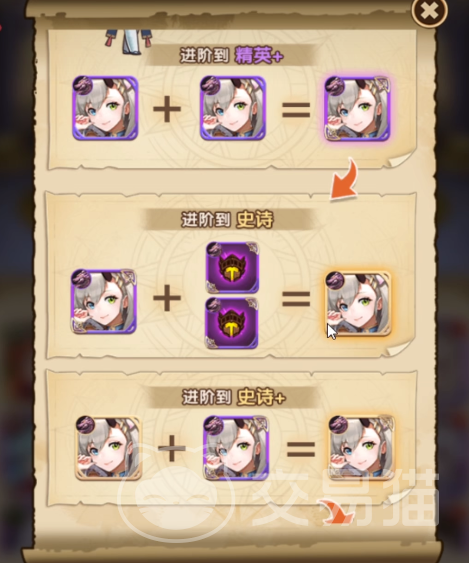
Task: Select first hero portrait in 精英+ row
Action: click(105, 108)
